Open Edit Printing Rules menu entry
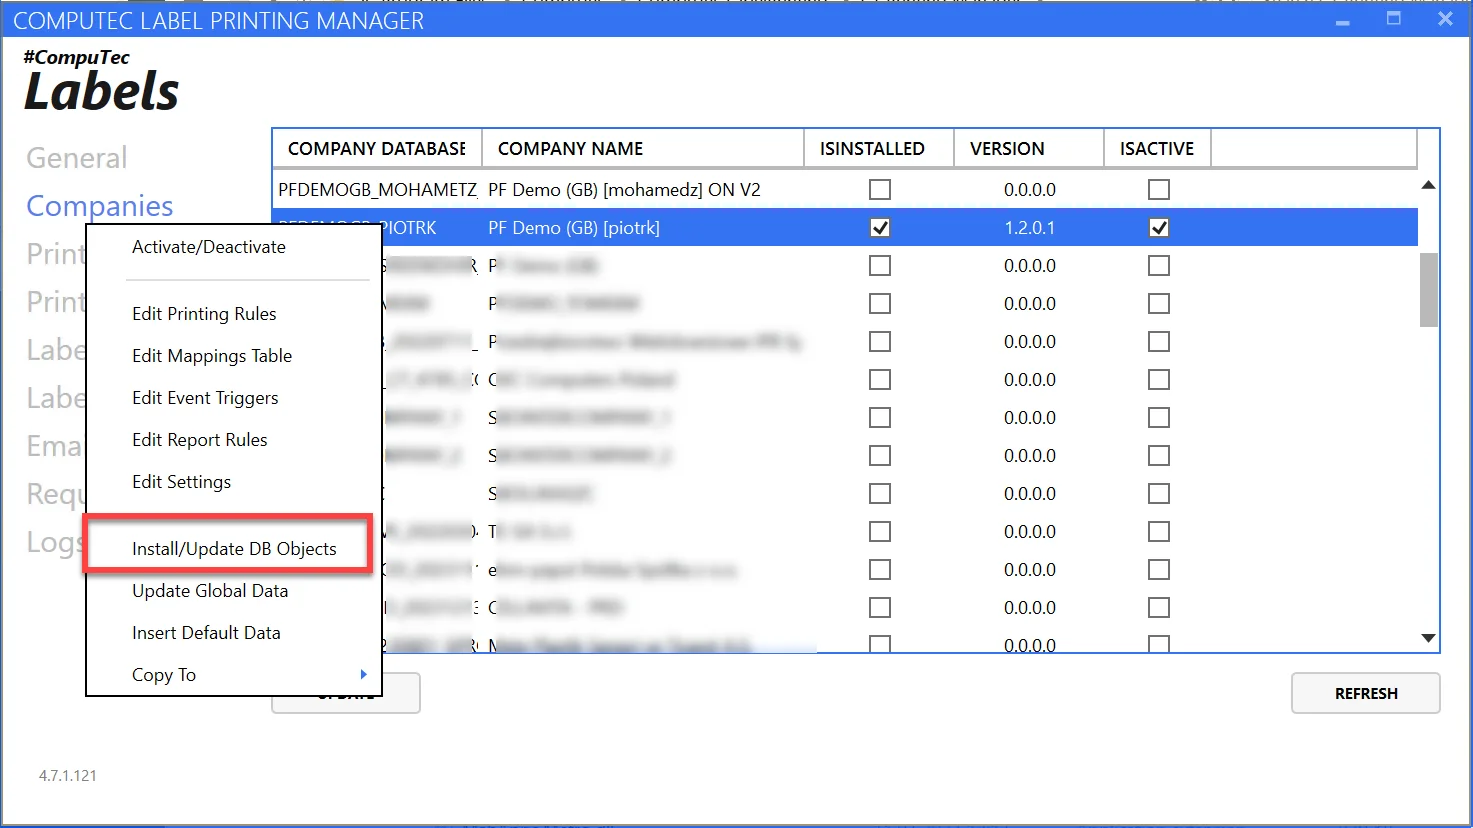The width and height of the screenshot is (1473, 828). pyautogui.click(x=204, y=314)
